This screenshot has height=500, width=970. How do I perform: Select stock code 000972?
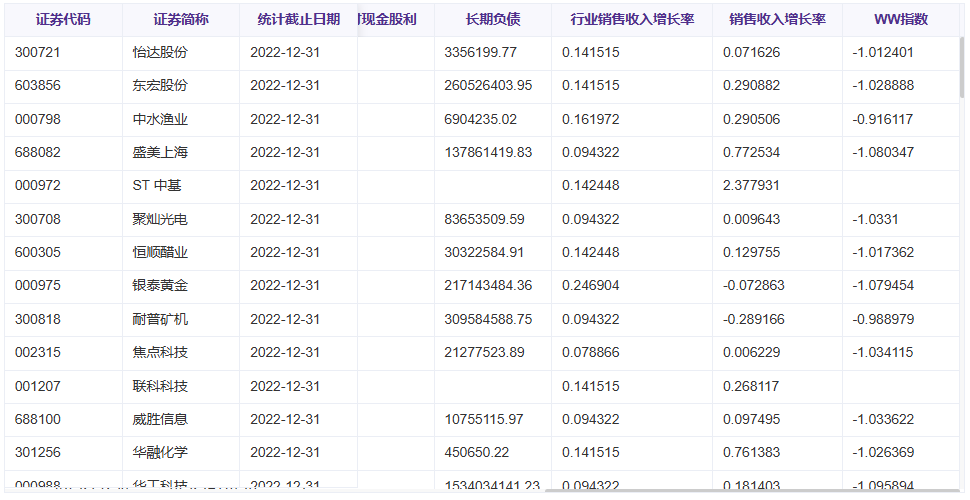click(38, 186)
